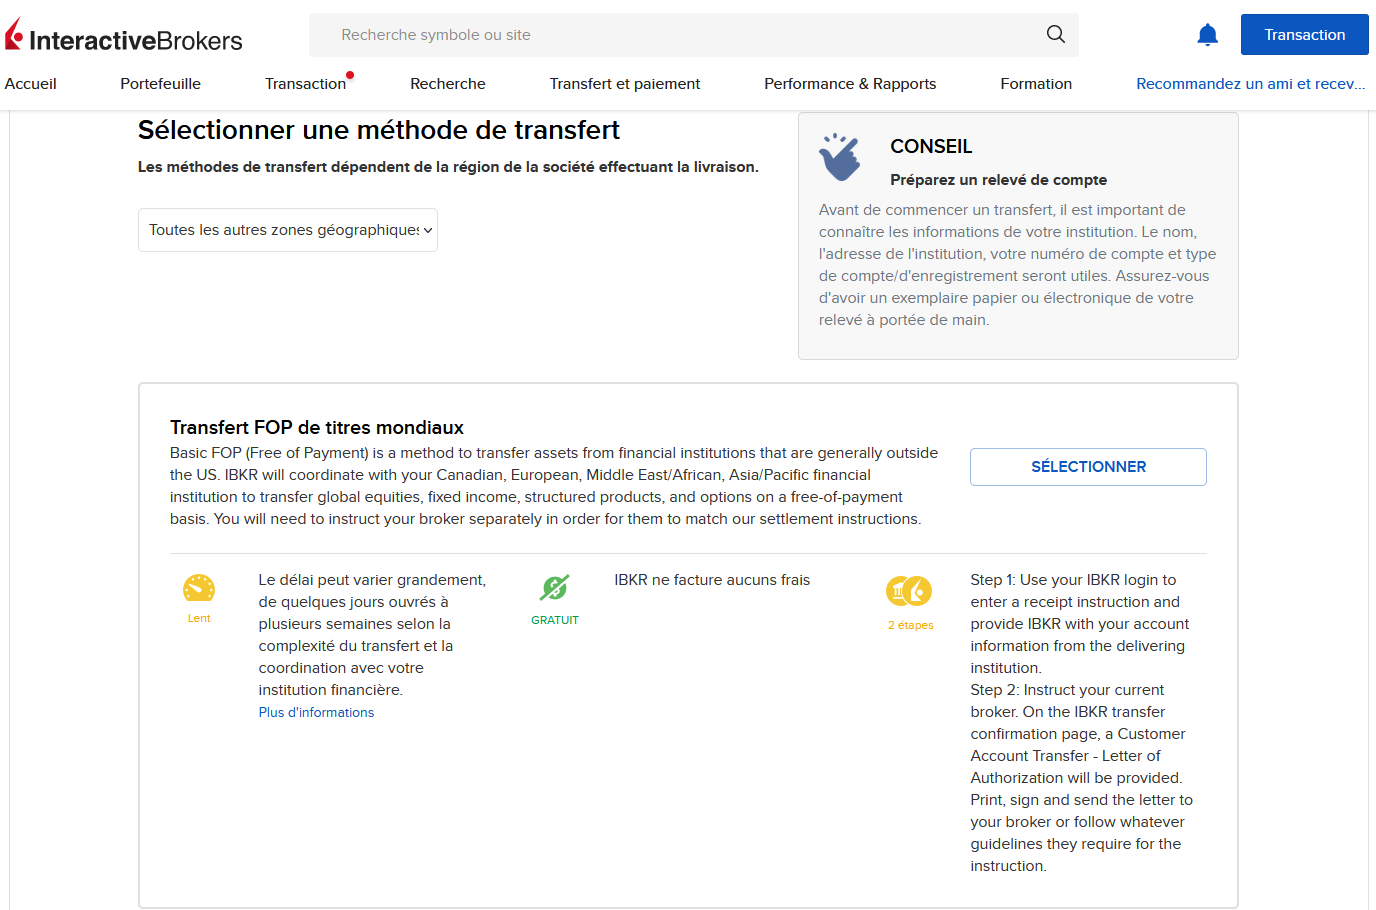Click the Transfert FOP de titres mondiaux heading
The width and height of the screenshot is (1376, 910).
click(x=317, y=428)
